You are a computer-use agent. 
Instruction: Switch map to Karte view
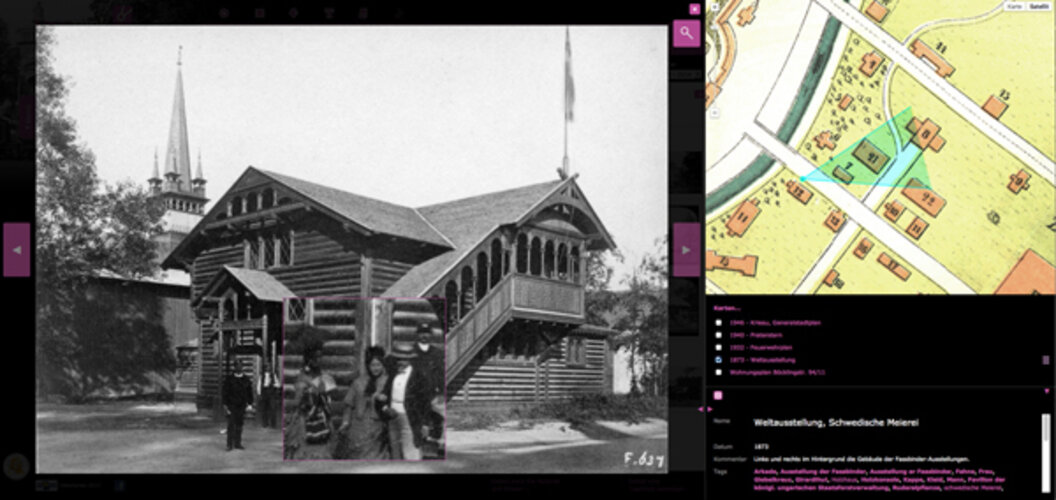1014,6
